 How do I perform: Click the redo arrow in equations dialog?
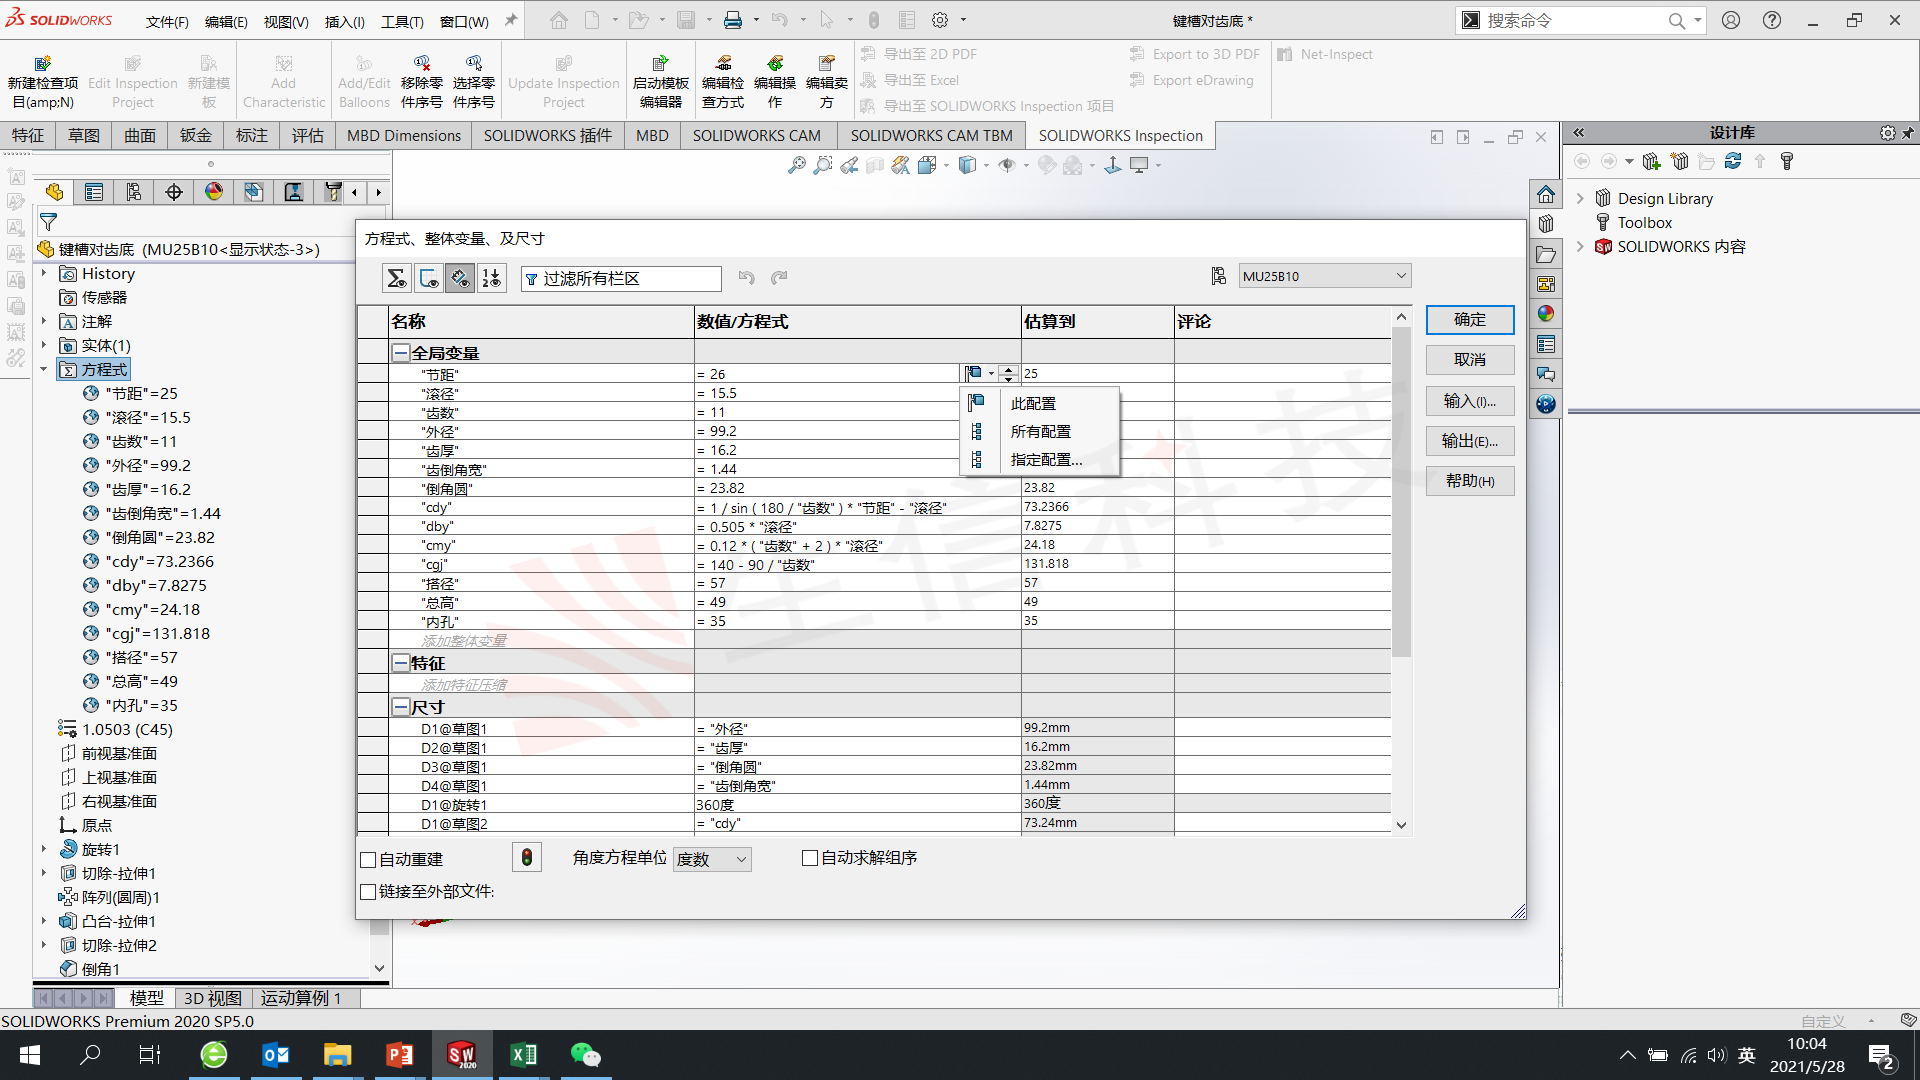click(779, 277)
